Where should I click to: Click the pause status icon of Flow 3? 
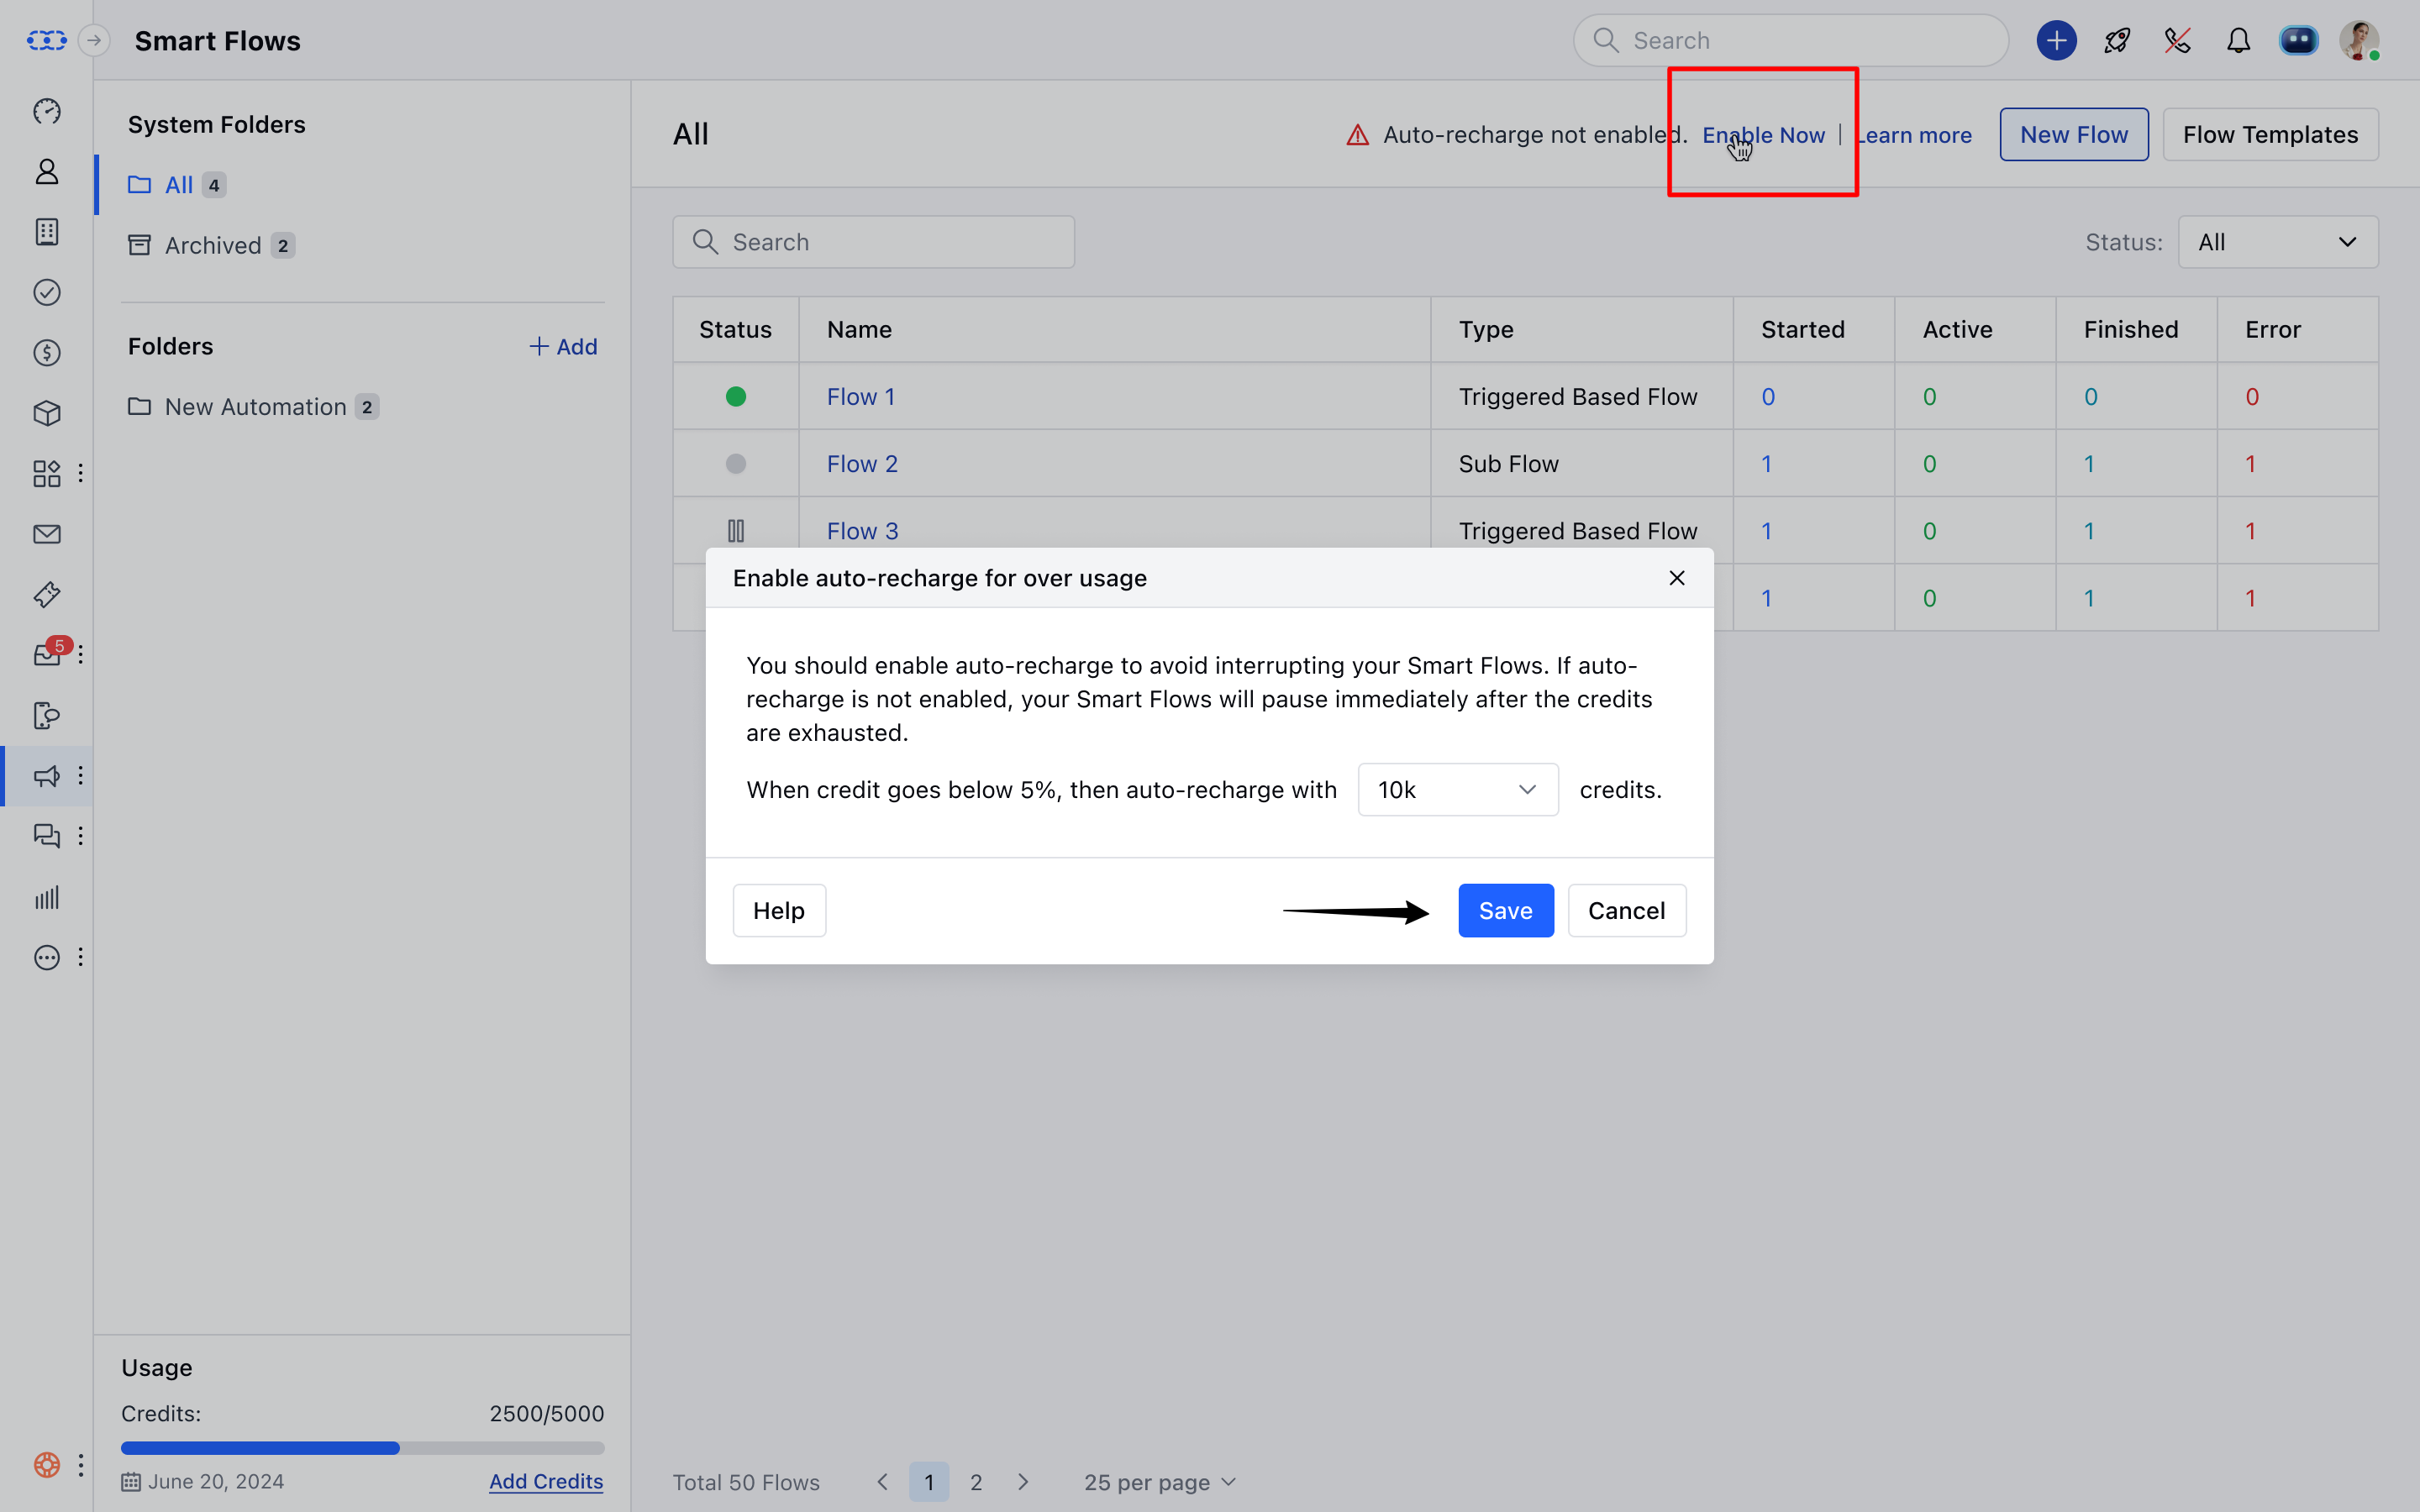(736, 531)
